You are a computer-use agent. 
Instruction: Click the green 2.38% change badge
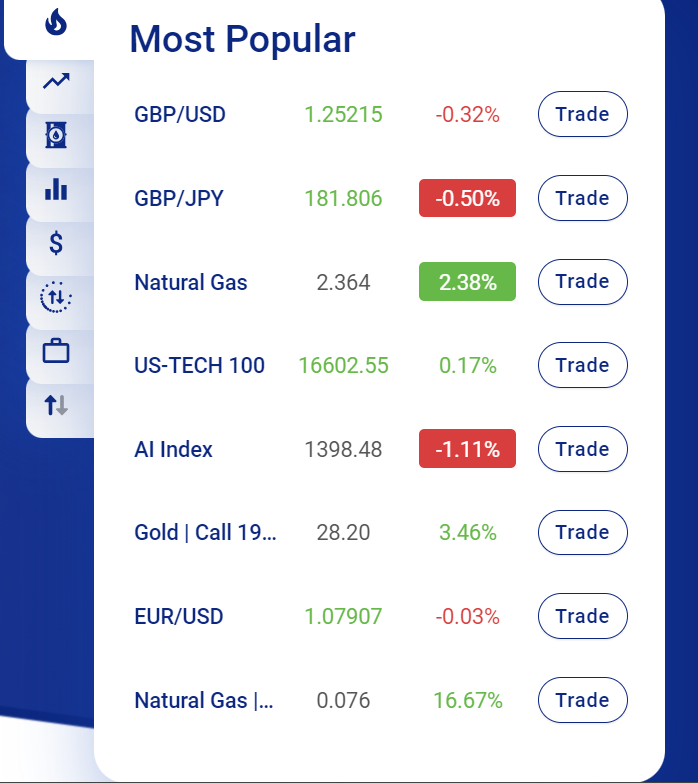[467, 282]
